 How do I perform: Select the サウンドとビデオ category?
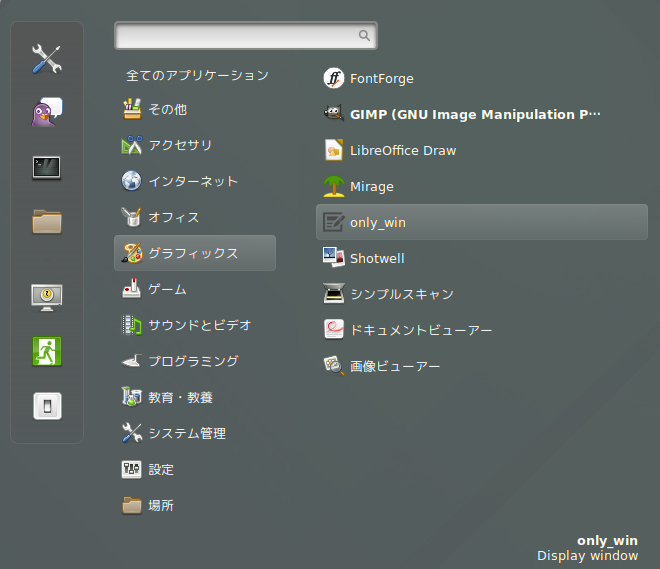199,325
